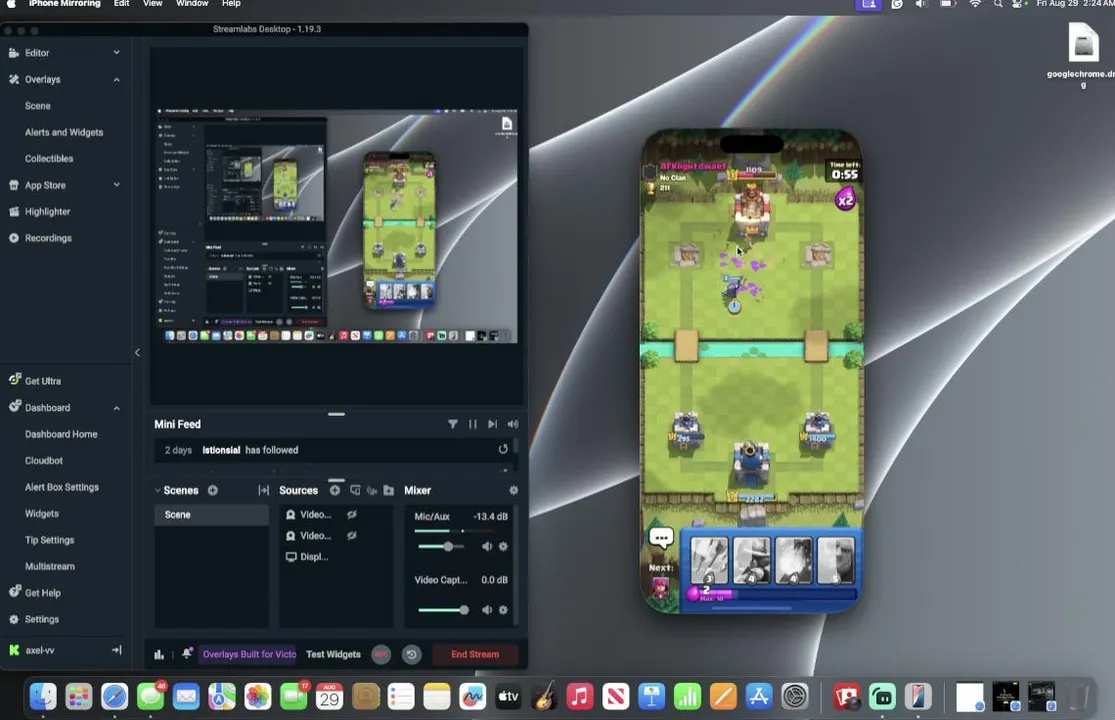Screen dimensions: 1115x720
Task: Skip to the next Mini Feed alert
Action: tap(493, 424)
